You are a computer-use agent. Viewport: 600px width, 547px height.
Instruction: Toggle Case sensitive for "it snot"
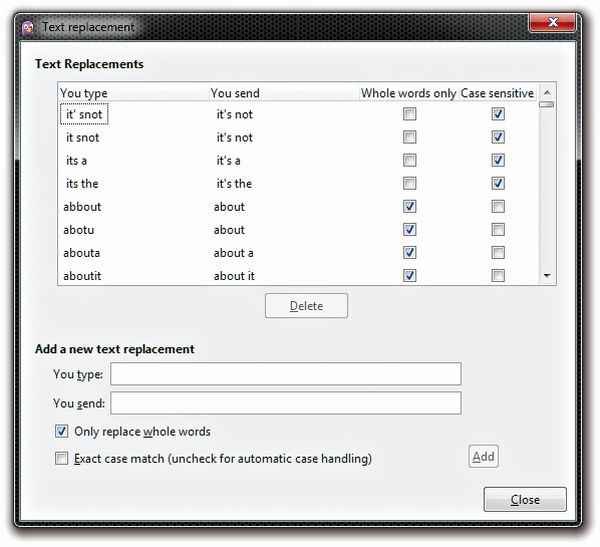[498, 137]
